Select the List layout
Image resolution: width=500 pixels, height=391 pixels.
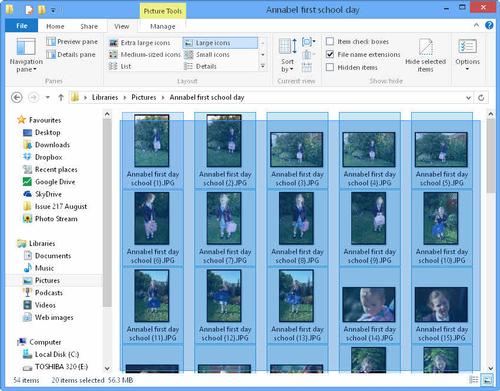120,66
